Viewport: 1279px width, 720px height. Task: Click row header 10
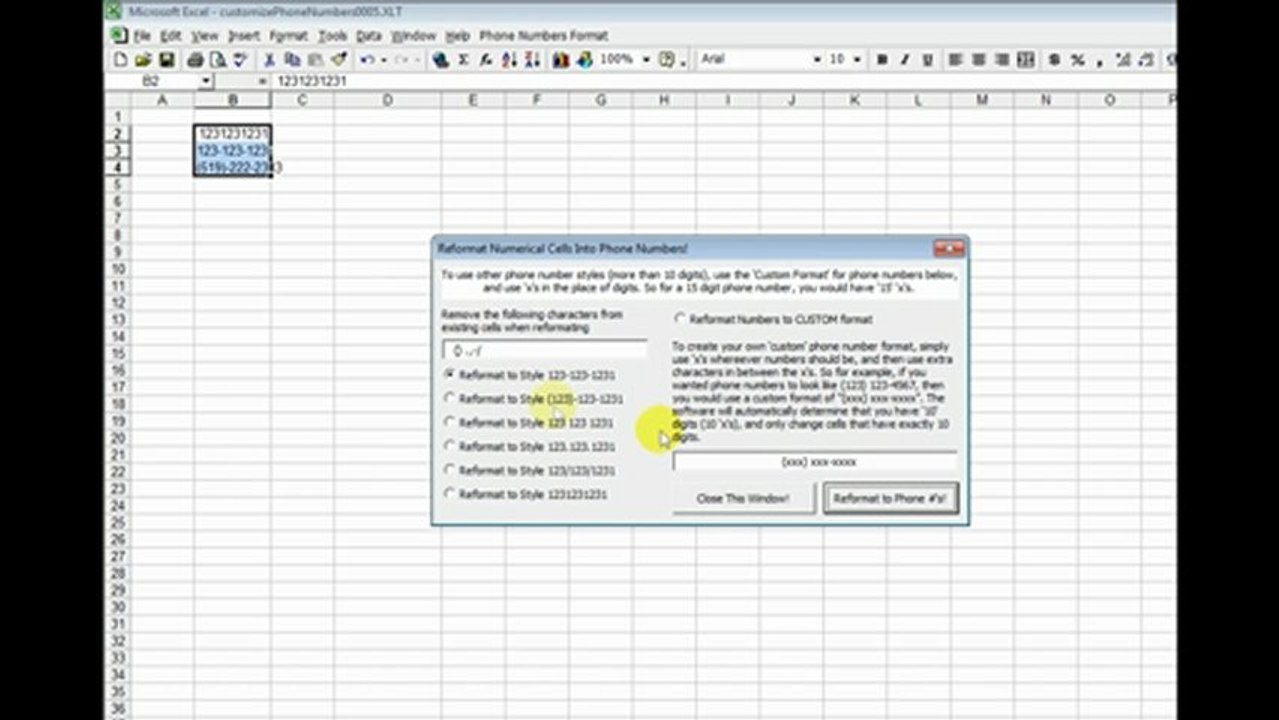point(118,268)
